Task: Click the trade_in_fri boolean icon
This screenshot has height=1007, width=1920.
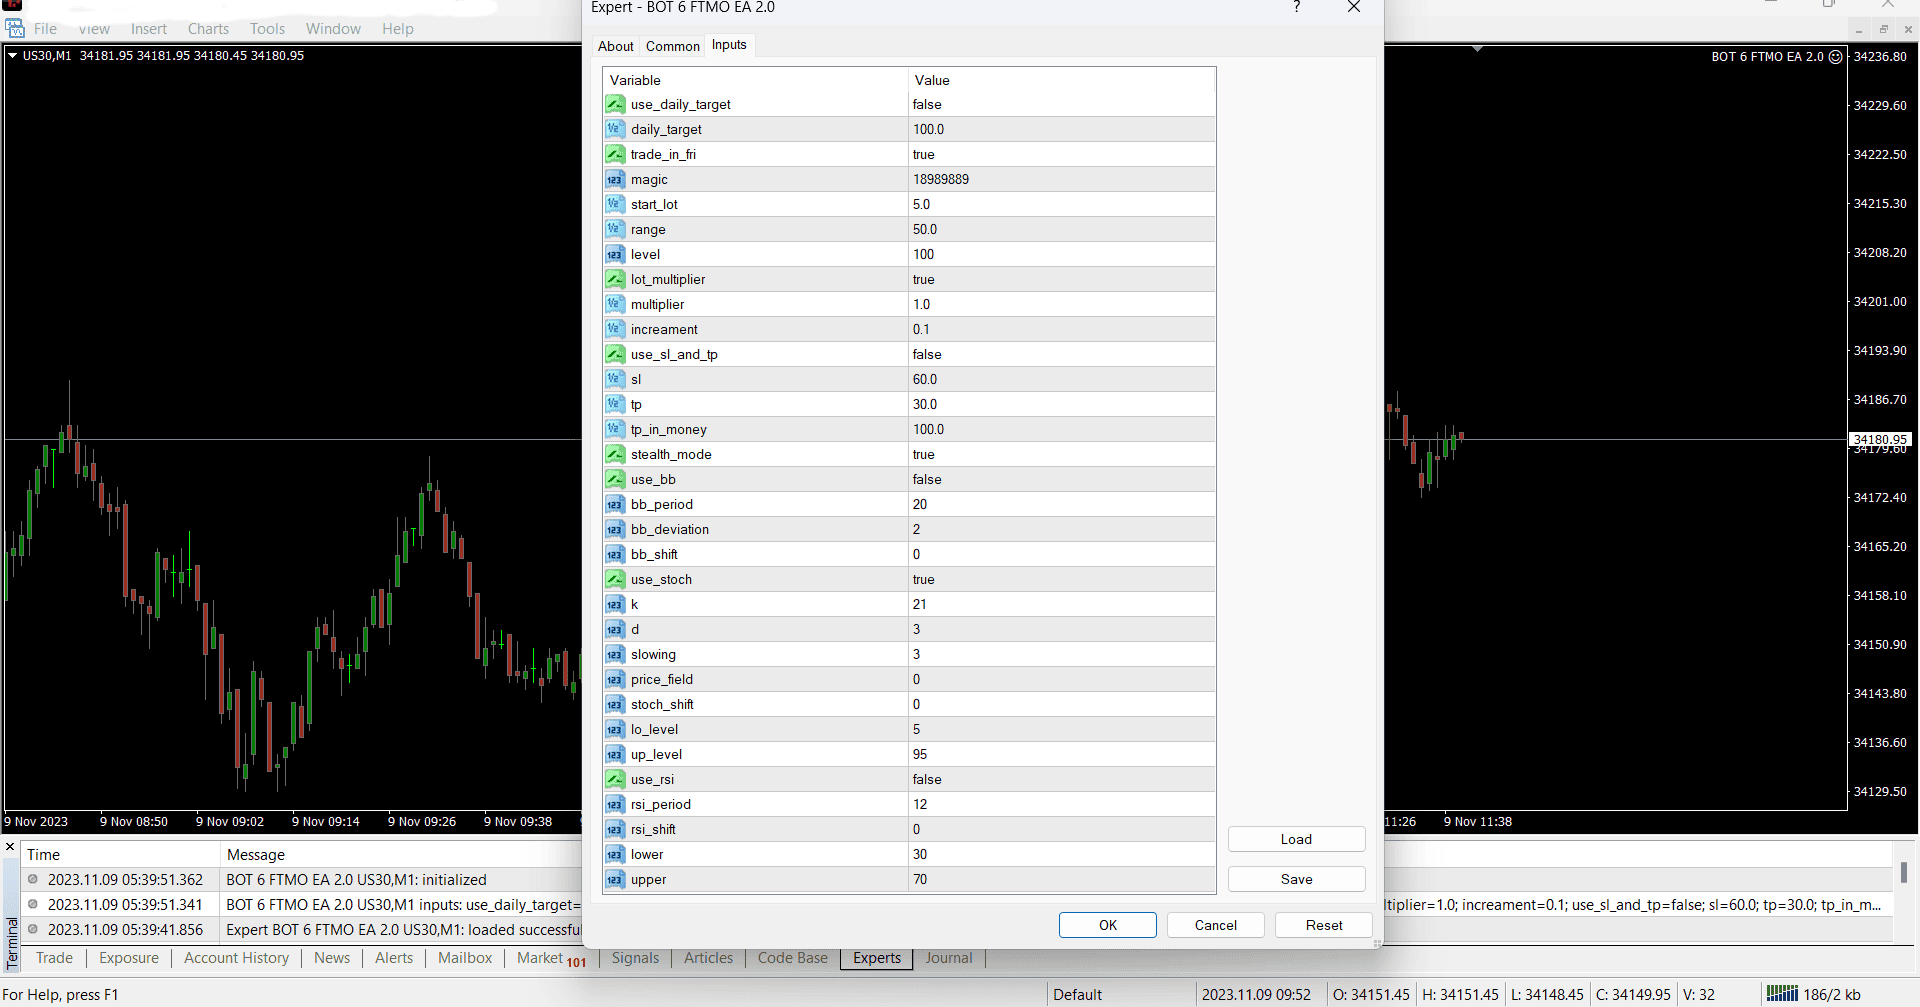Action: click(x=615, y=154)
